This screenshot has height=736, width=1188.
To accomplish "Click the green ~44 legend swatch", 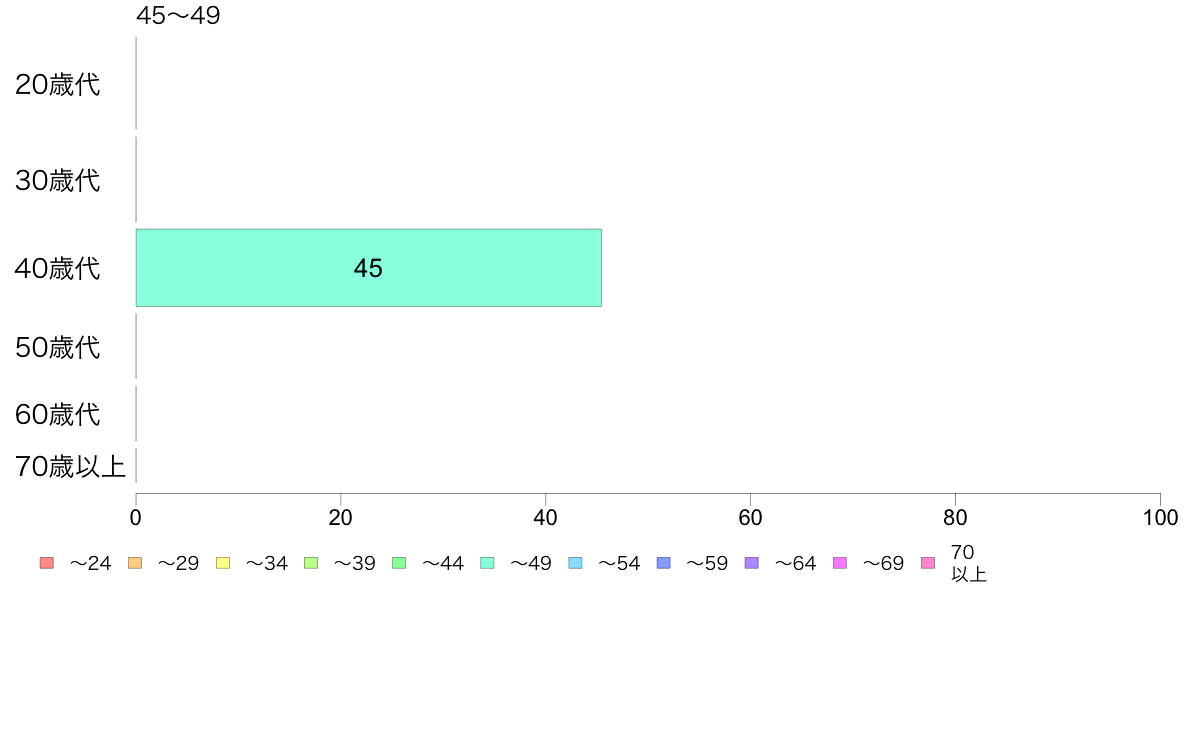I will 399,562.
